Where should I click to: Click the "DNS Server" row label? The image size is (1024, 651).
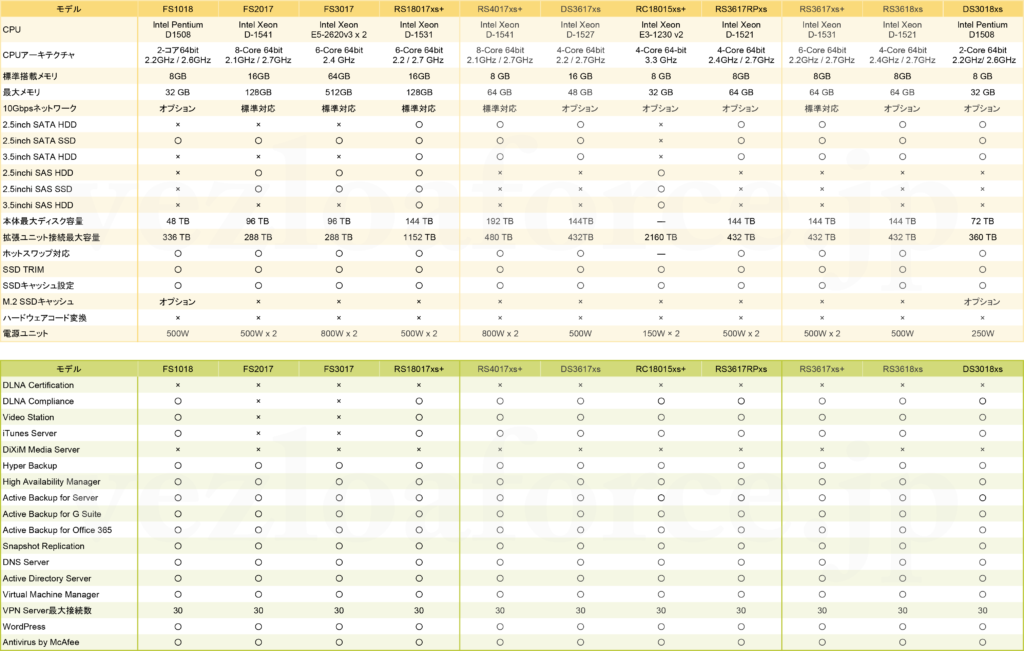[x=25, y=562]
